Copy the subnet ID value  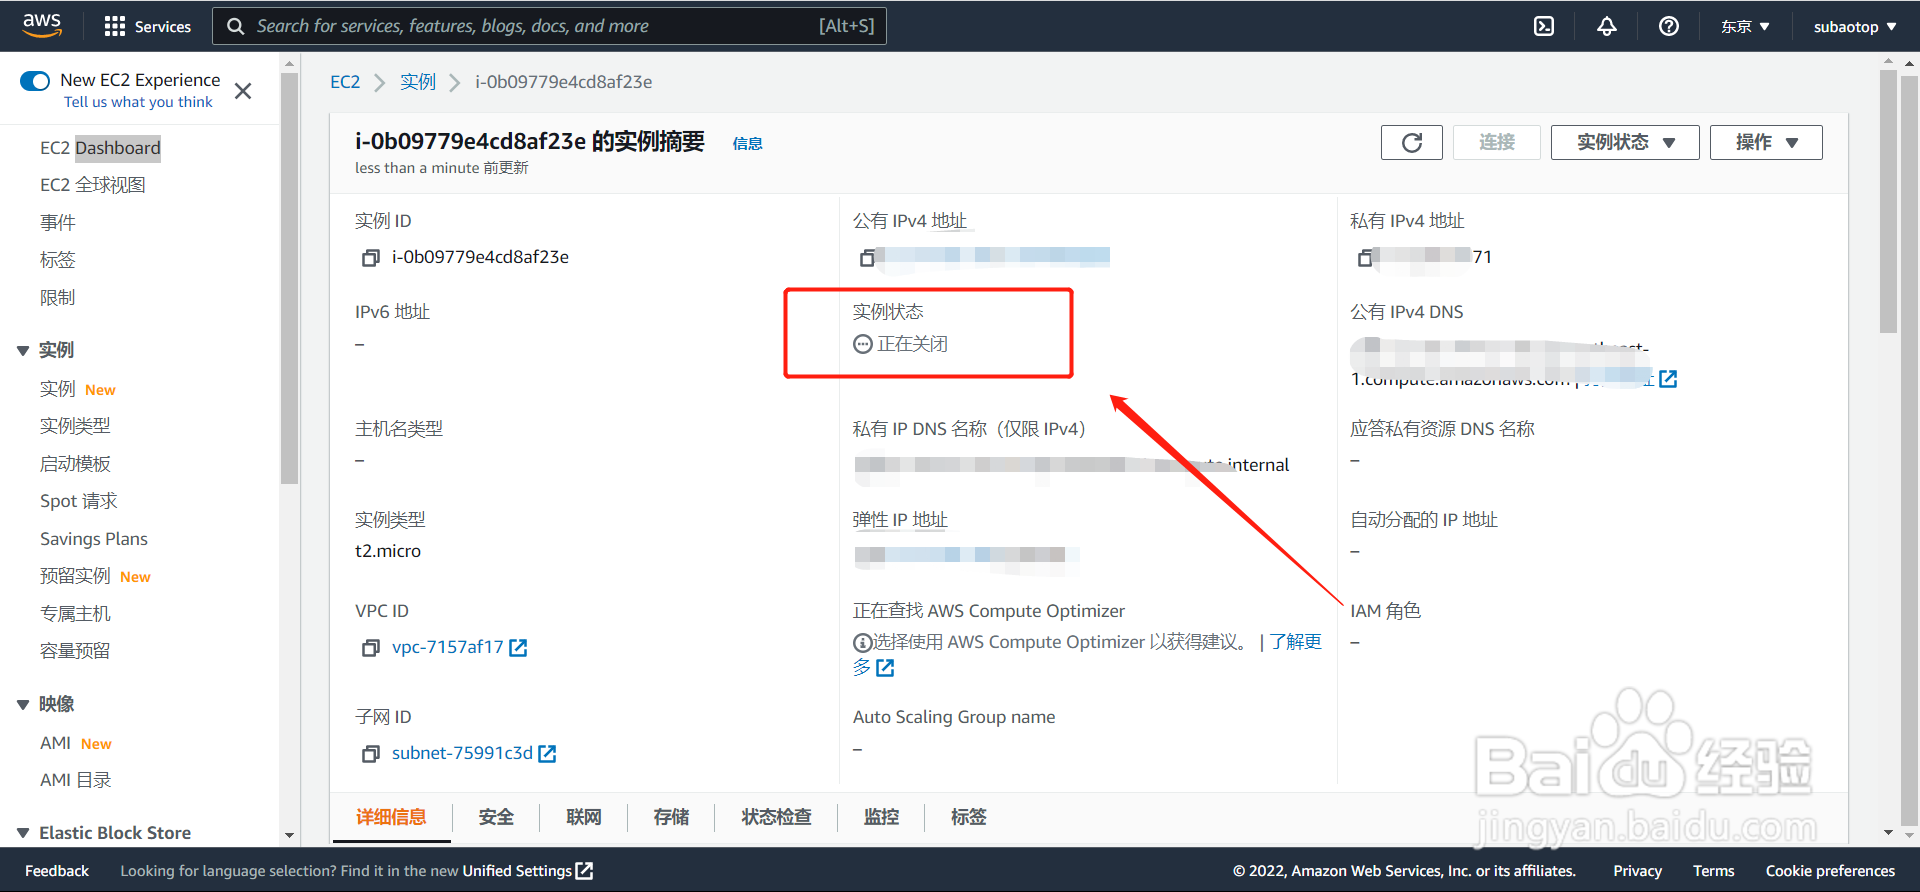click(x=370, y=754)
